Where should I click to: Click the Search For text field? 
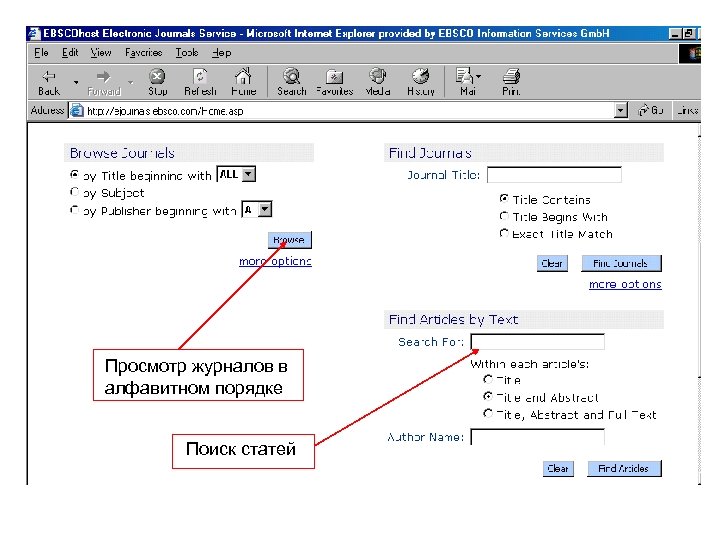coord(538,342)
